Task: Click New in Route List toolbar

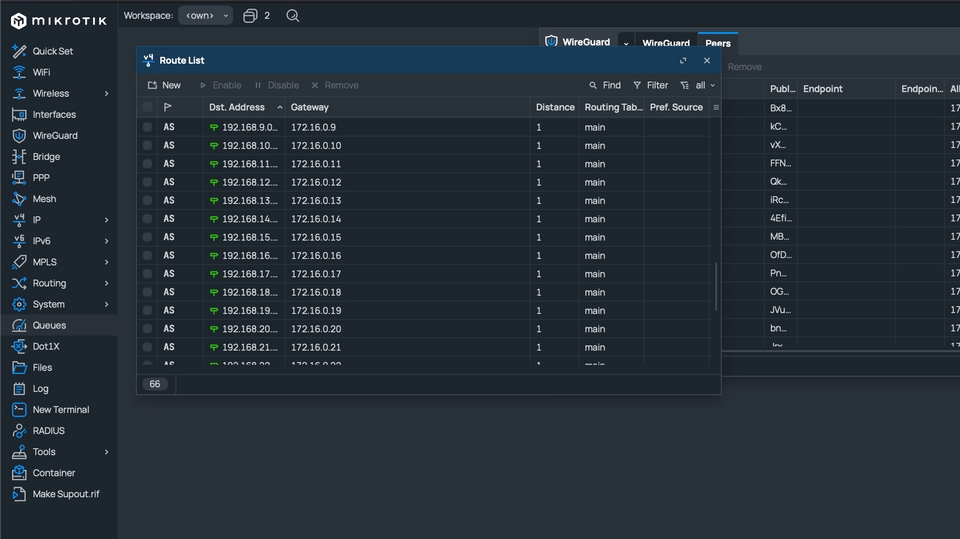Action: [x=165, y=85]
